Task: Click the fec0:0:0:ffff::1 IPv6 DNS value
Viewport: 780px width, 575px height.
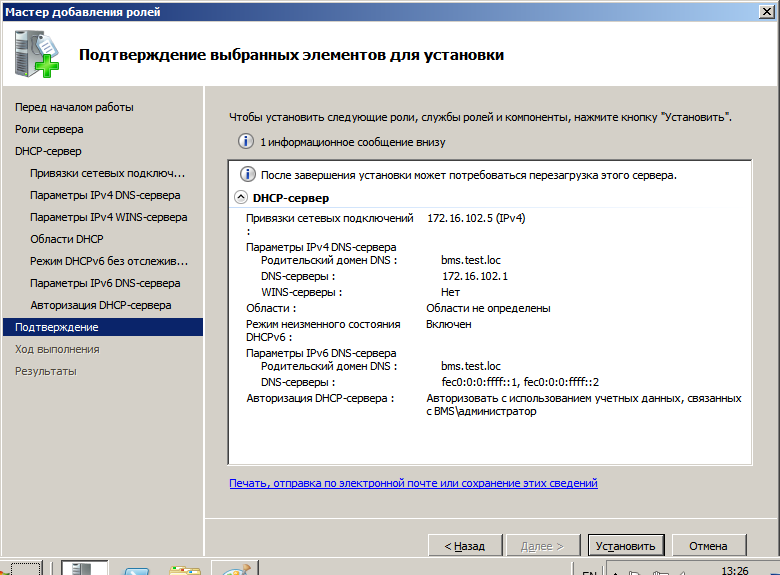Action: [x=480, y=382]
